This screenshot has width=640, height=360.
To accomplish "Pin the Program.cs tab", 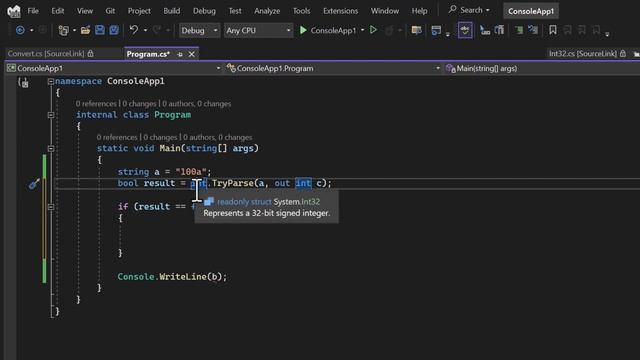I will 180,54.
